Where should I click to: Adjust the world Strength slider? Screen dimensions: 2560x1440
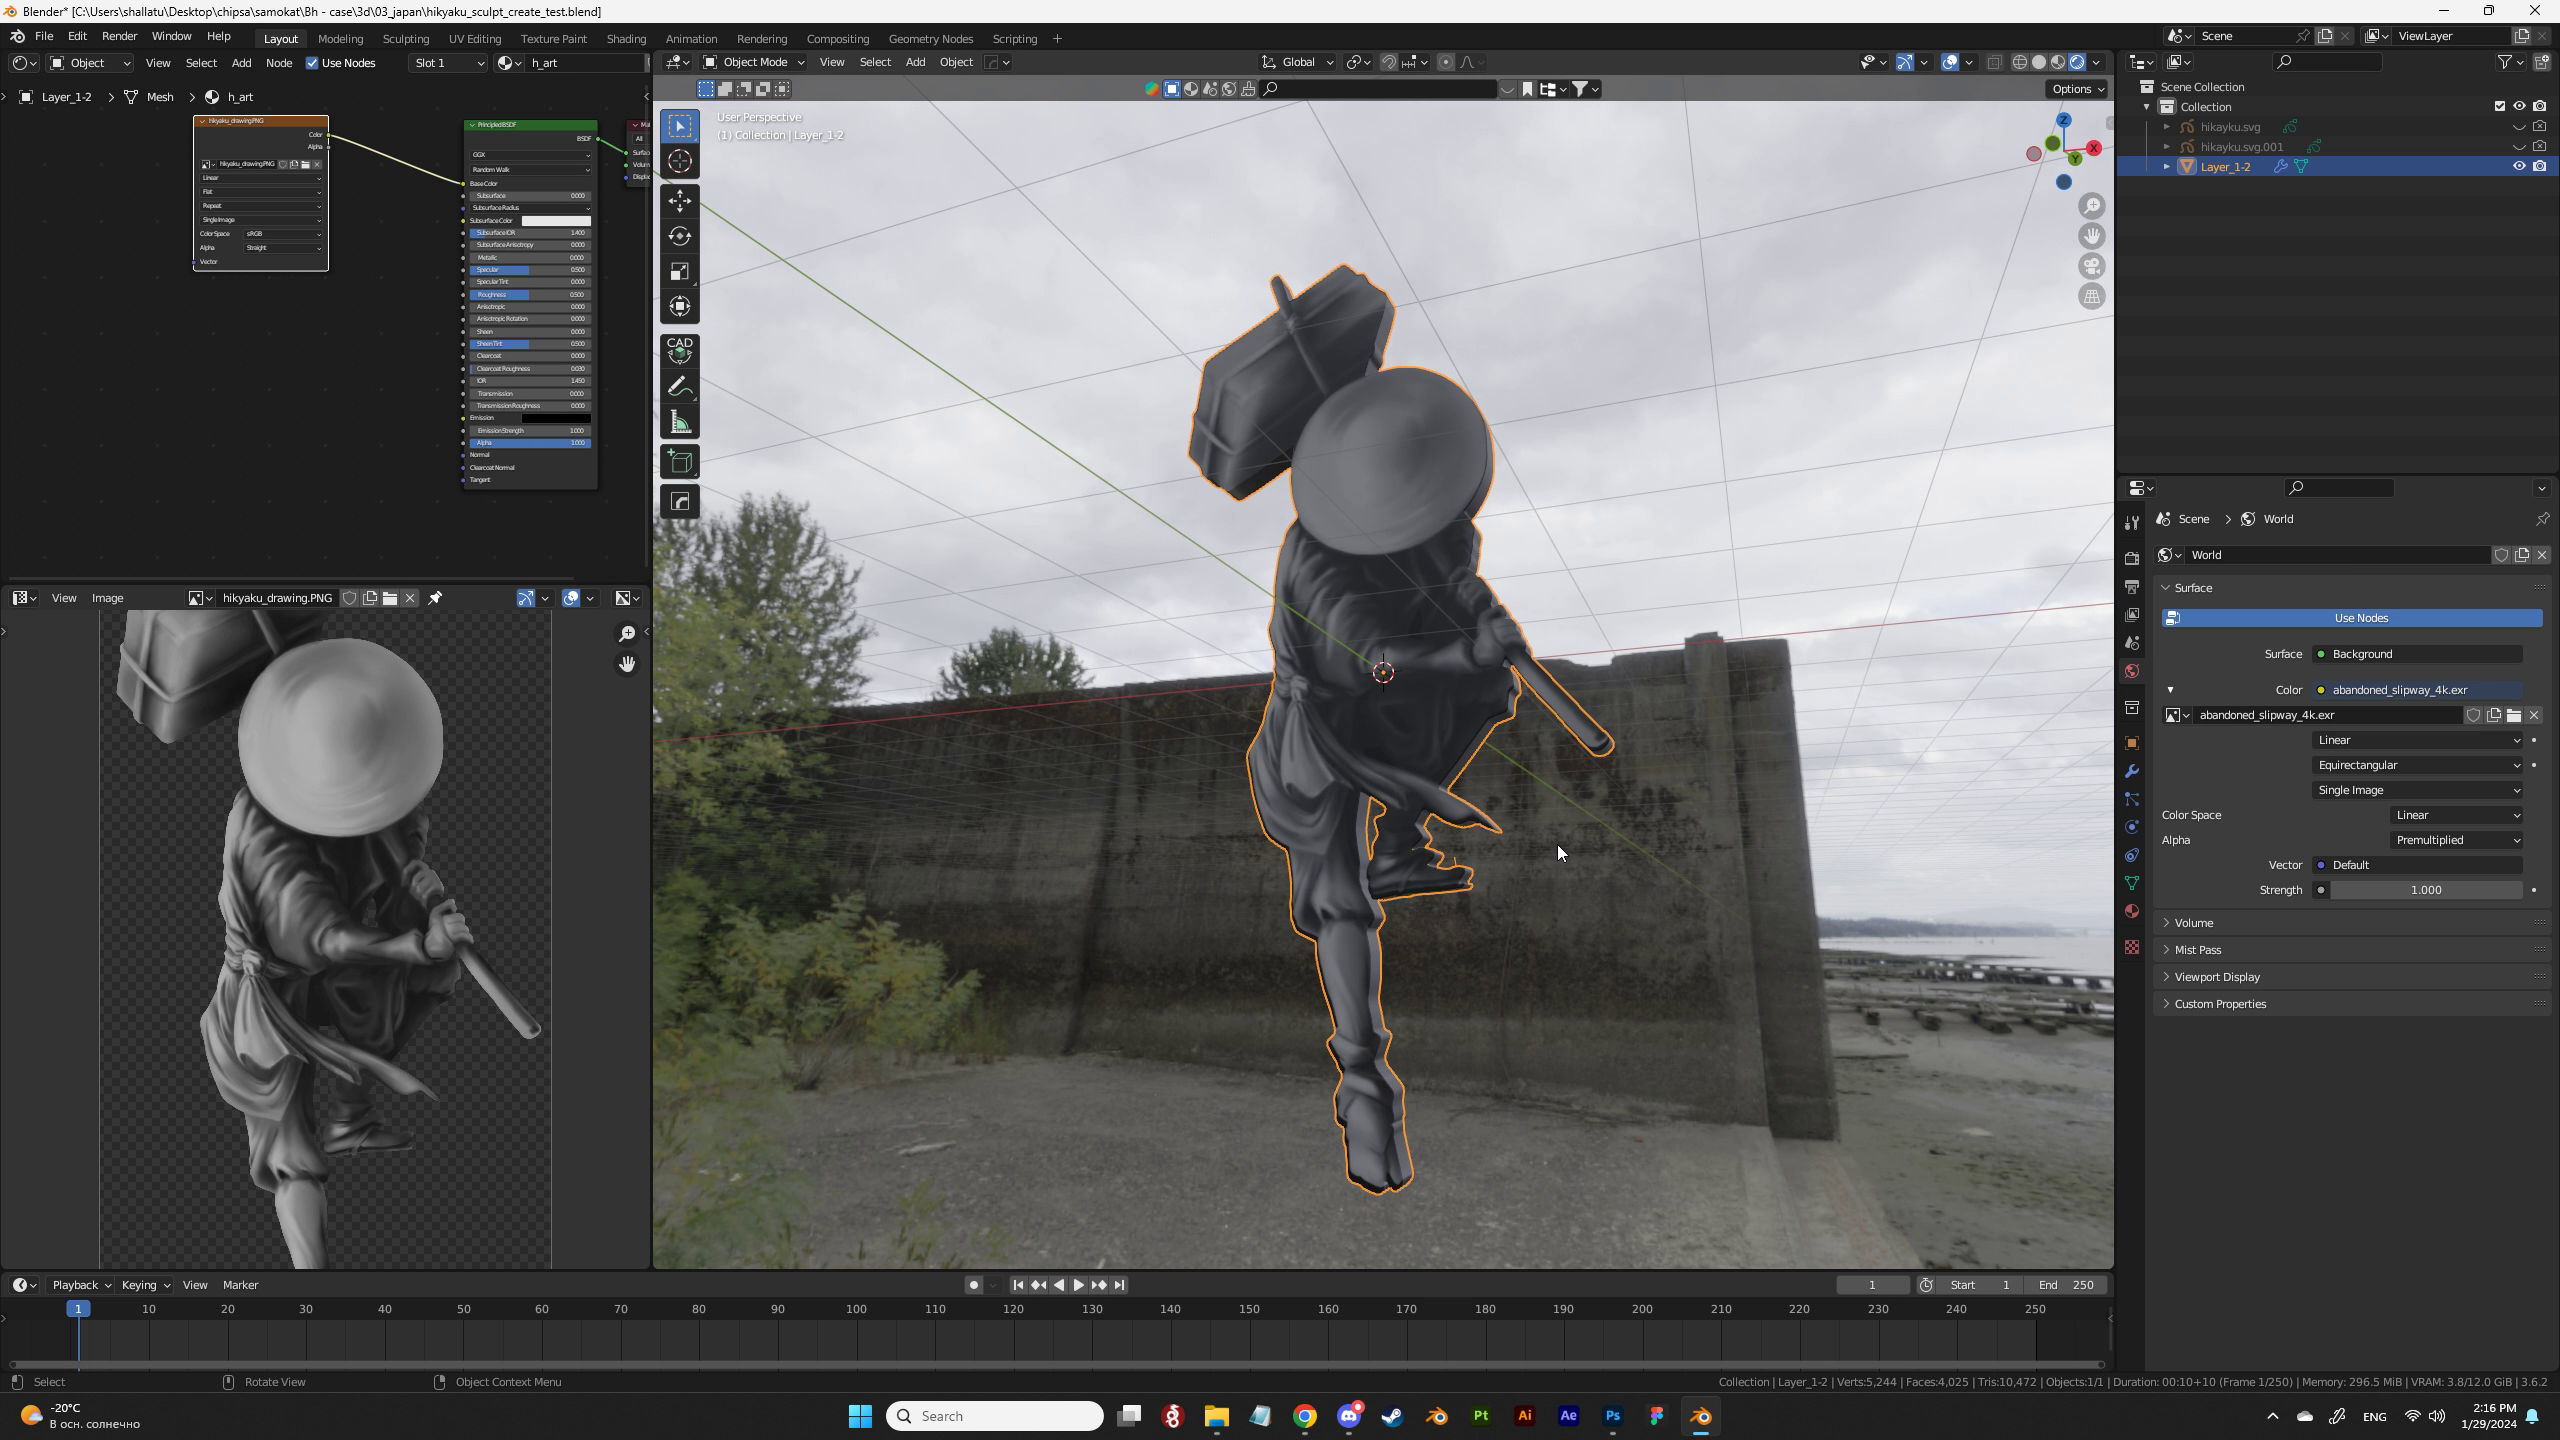pos(2425,890)
